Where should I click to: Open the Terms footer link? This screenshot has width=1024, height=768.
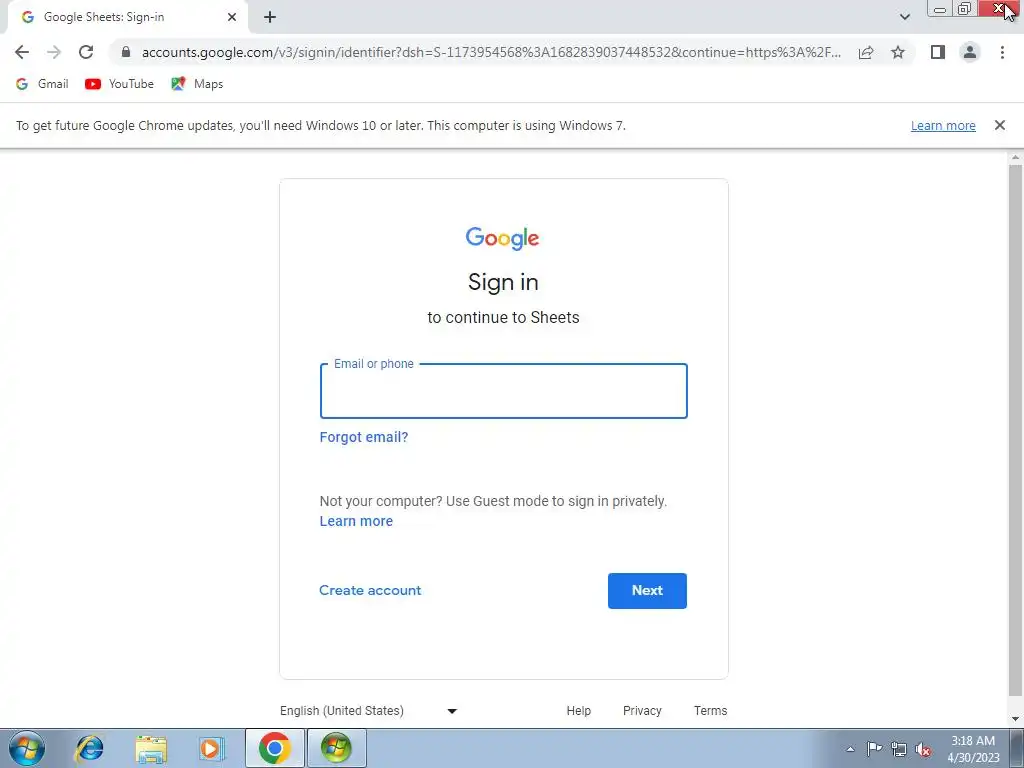(711, 711)
